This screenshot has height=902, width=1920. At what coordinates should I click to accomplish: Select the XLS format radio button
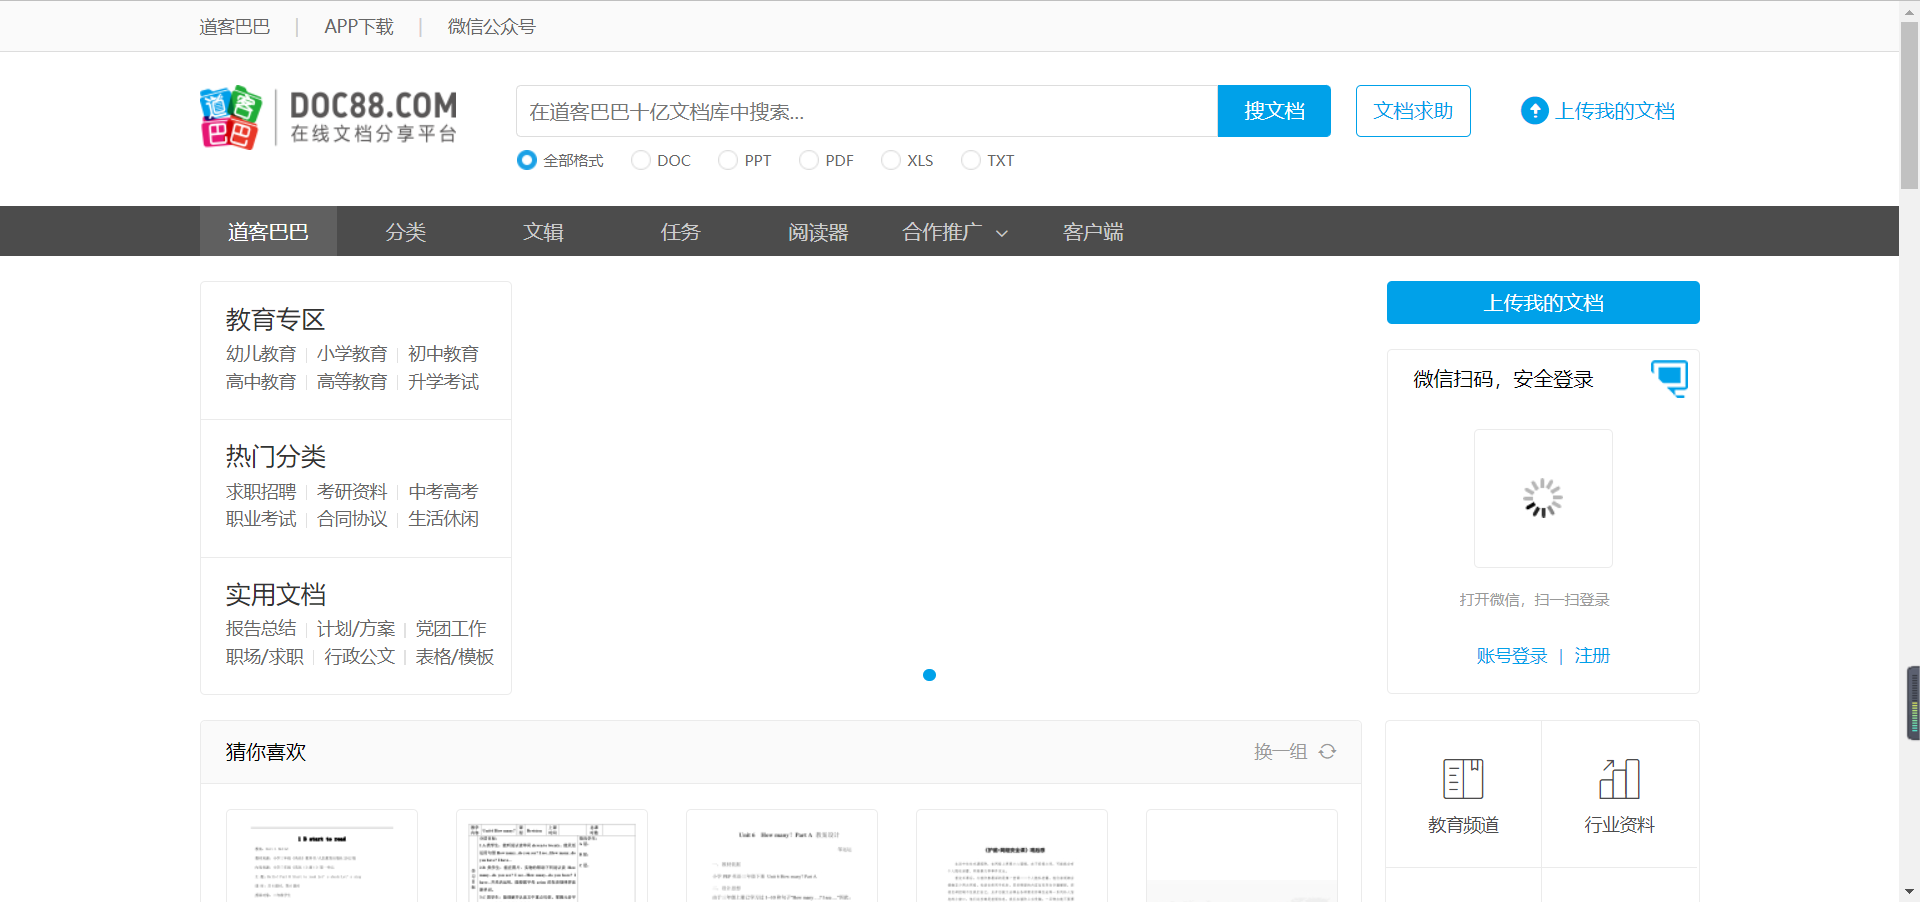[891, 160]
